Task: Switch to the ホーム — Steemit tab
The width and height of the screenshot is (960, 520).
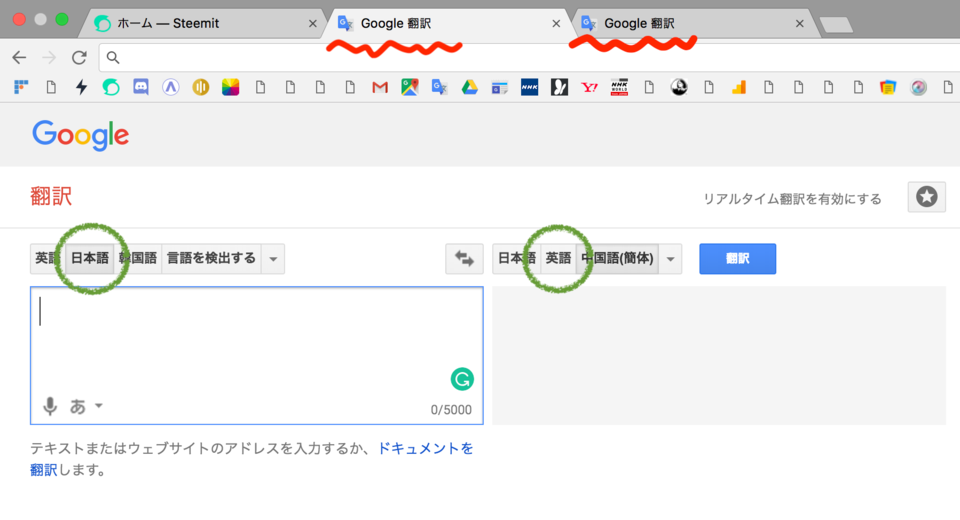Action: [204, 24]
